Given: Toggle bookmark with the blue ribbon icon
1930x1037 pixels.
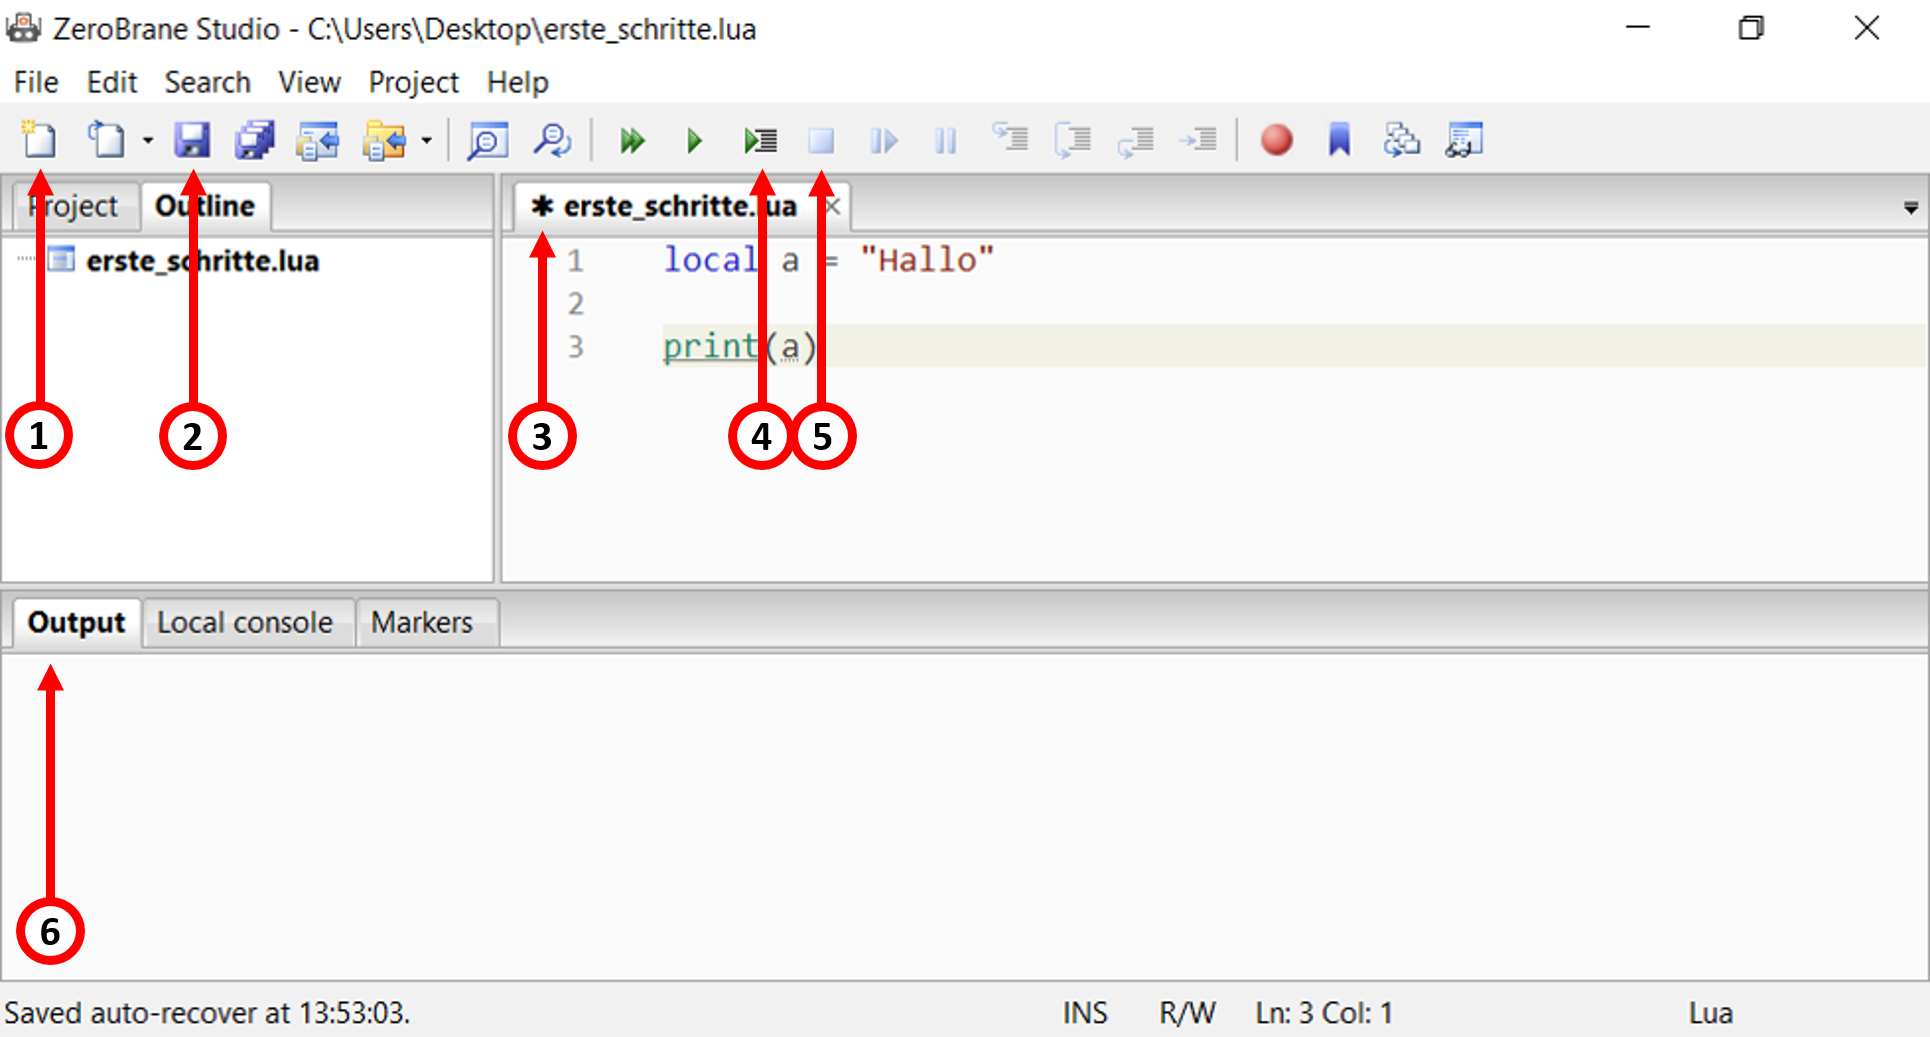Looking at the screenshot, I should pos(1339,140).
